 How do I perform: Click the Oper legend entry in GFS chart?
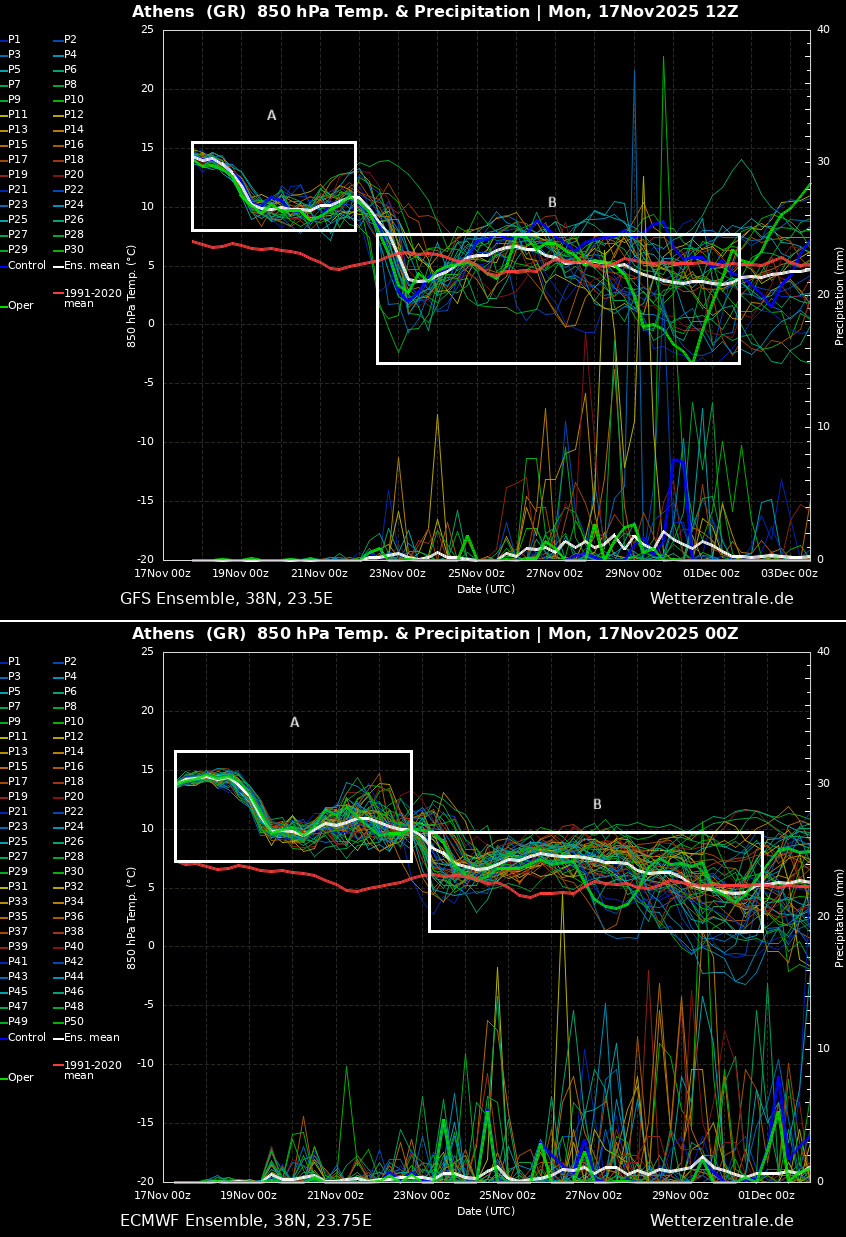point(21,306)
